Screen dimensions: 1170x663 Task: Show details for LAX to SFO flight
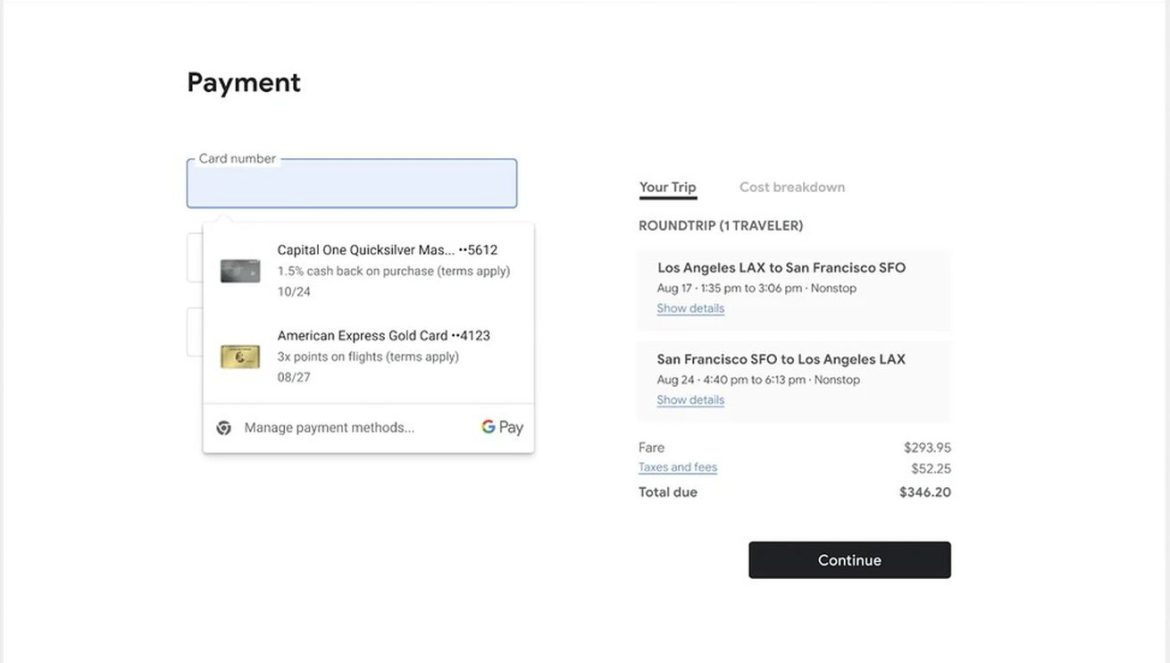click(690, 308)
